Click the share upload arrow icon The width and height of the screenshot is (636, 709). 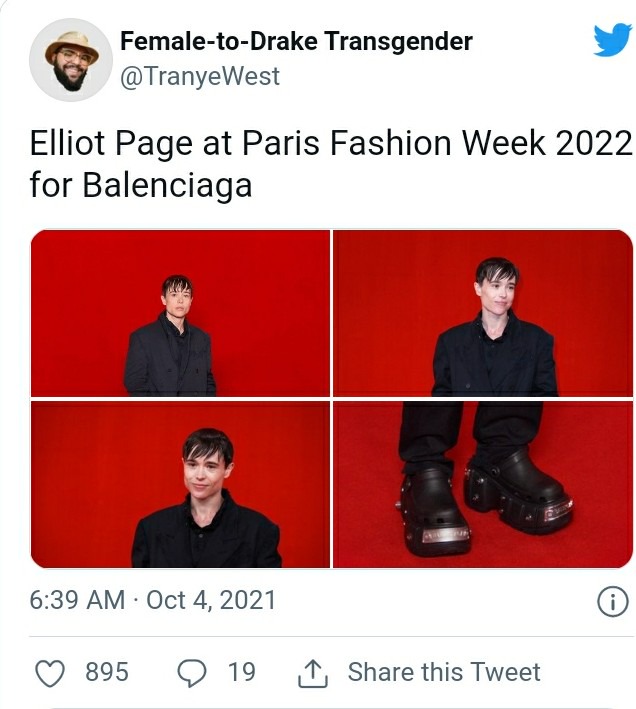pos(312,673)
